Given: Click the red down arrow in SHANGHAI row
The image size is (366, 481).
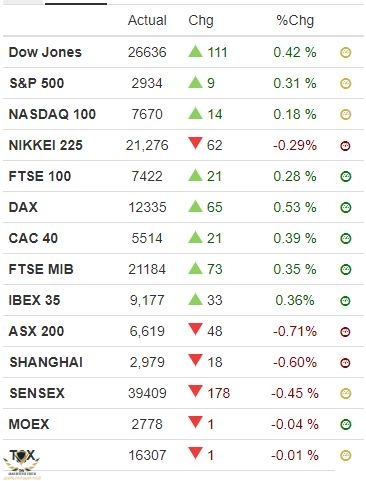Looking at the screenshot, I should click(195, 360).
